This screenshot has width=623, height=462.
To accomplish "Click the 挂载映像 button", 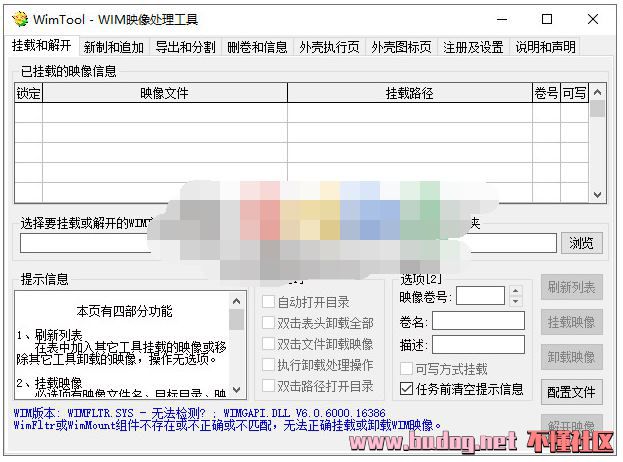I will pyautogui.click(x=572, y=322).
